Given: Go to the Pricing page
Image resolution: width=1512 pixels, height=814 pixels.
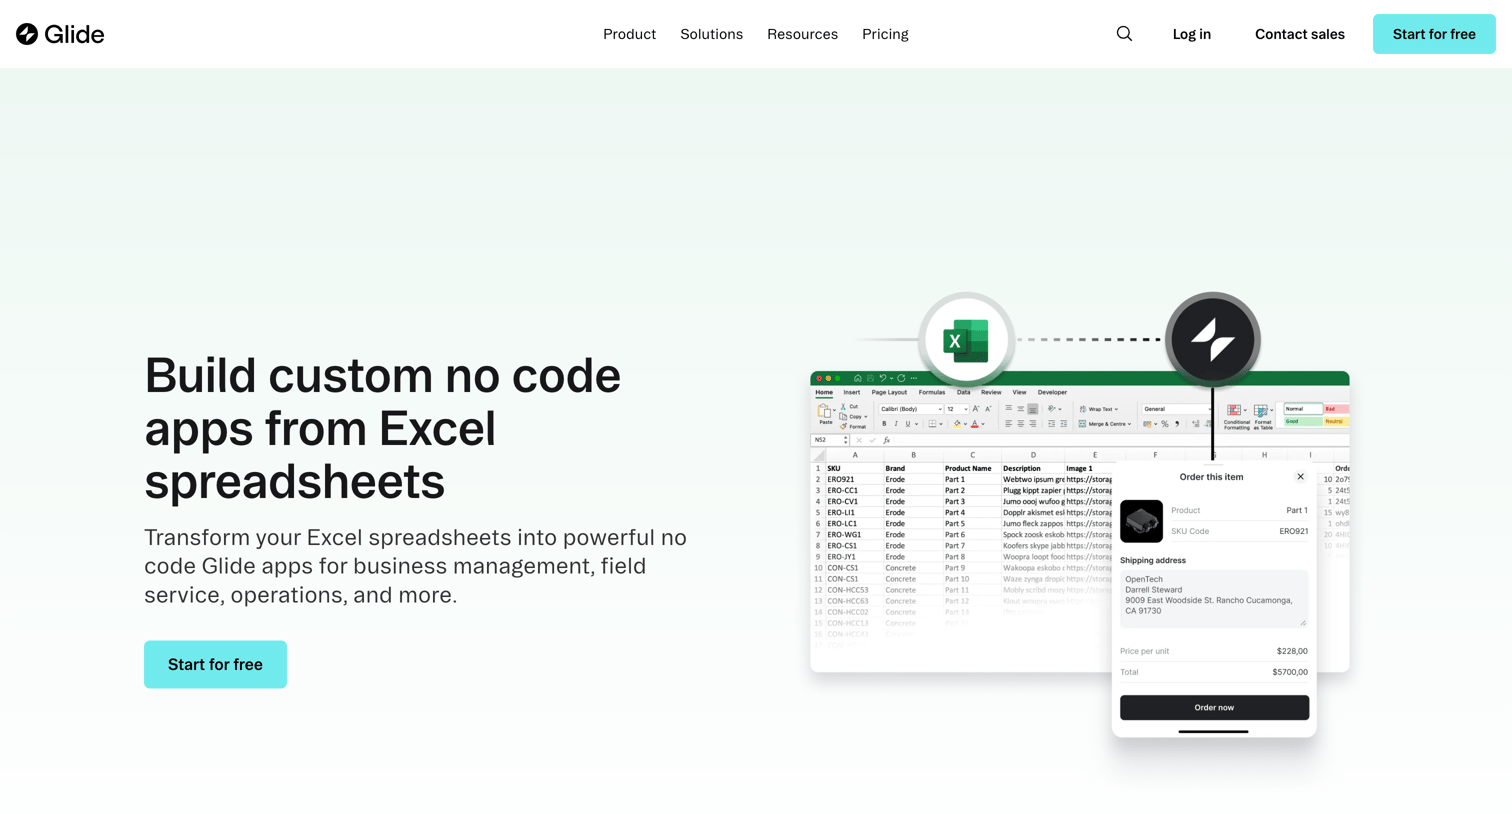Looking at the screenshot, I should pyautogui.click(x=885, y=34).
